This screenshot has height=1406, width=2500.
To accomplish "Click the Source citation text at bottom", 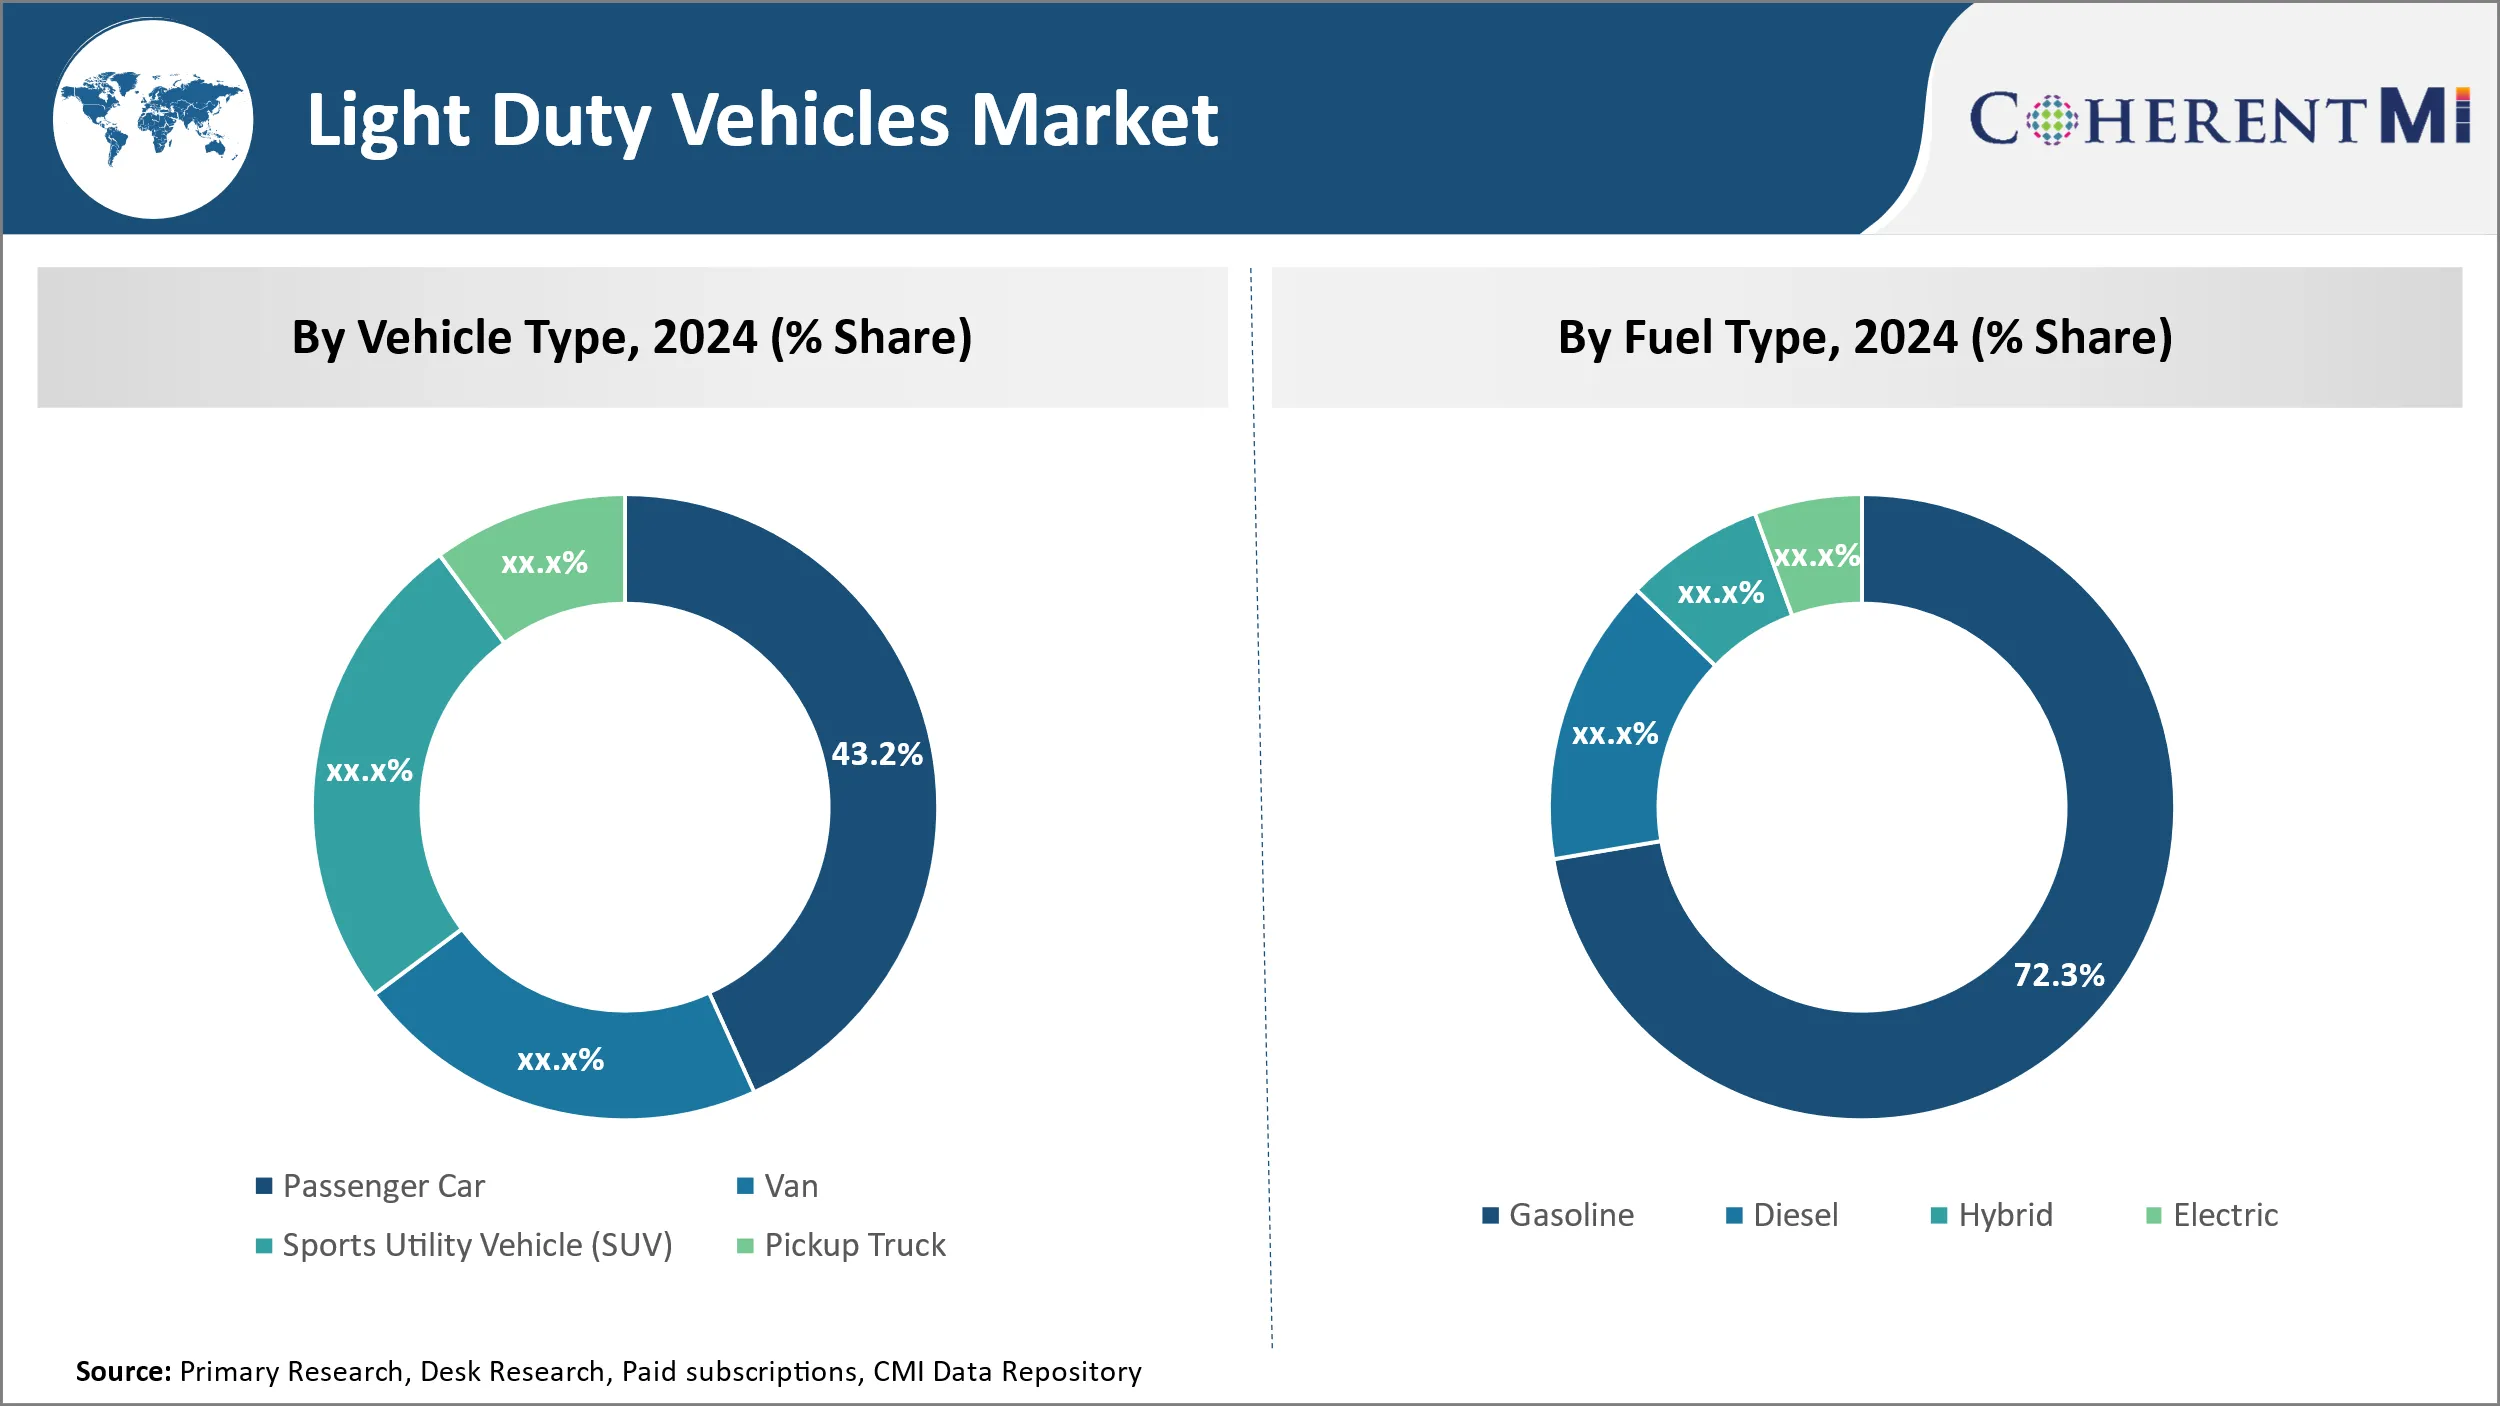I will point(608,1371).
